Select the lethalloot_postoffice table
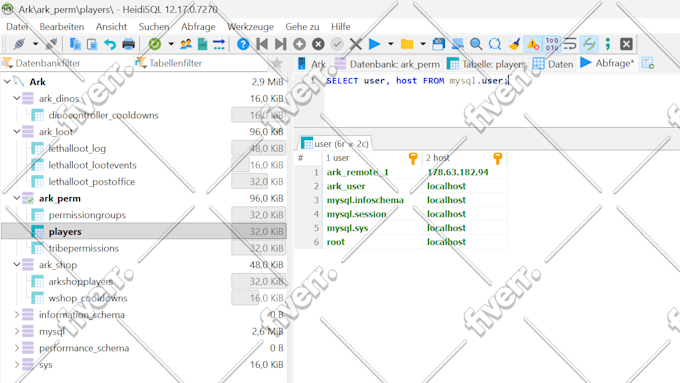Image resolution: width=680 pixels, height=383 pixels. pos(92,182)
